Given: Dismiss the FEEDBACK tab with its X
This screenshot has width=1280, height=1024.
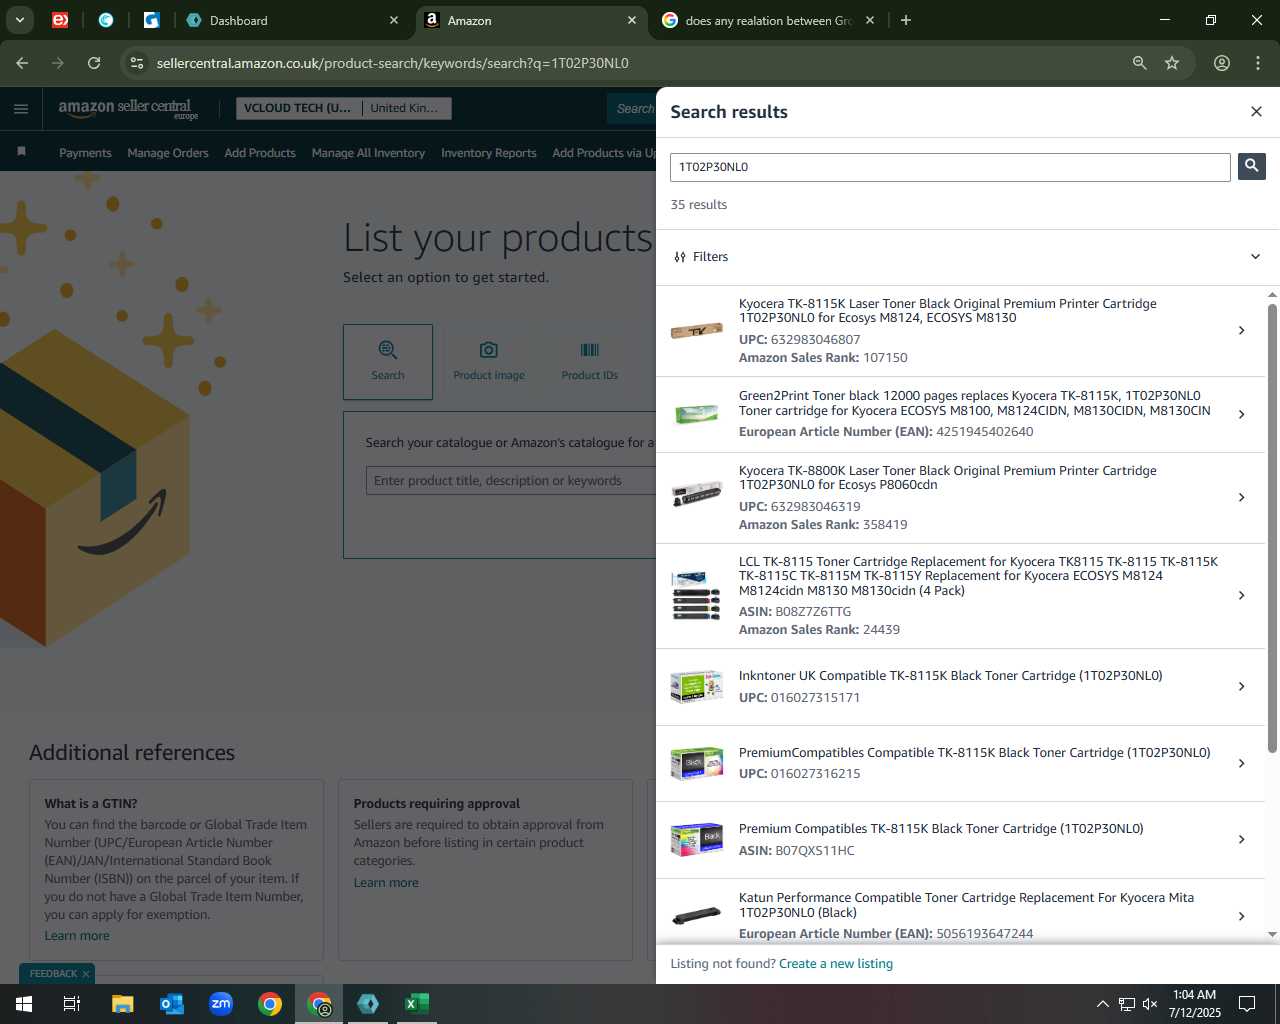Looking at the screenshot, I should click(x=86, y=974).
